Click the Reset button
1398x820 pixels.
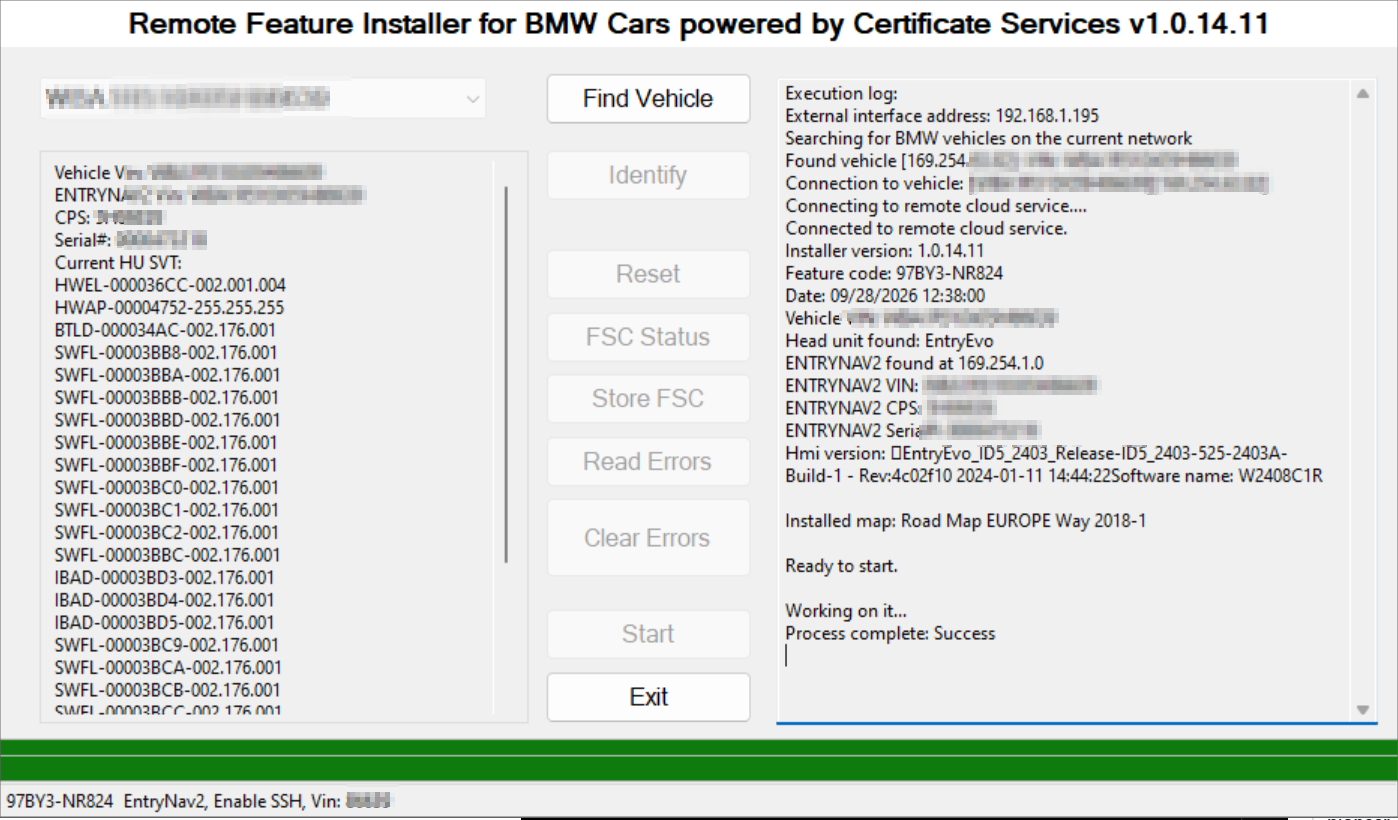click(648, 274)
